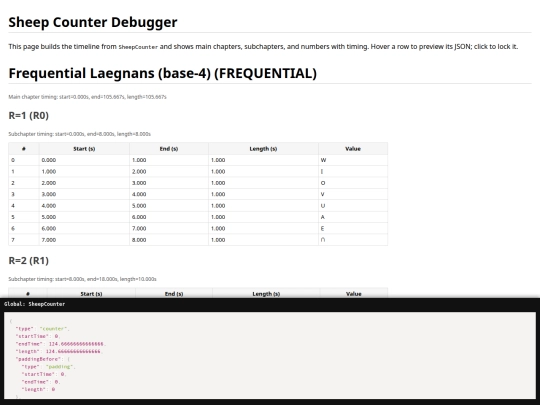The height and width of the screenshot is (405, 540).
Task: Click the Sheep Counter Debugger page title
Action: tap(93, 22)
